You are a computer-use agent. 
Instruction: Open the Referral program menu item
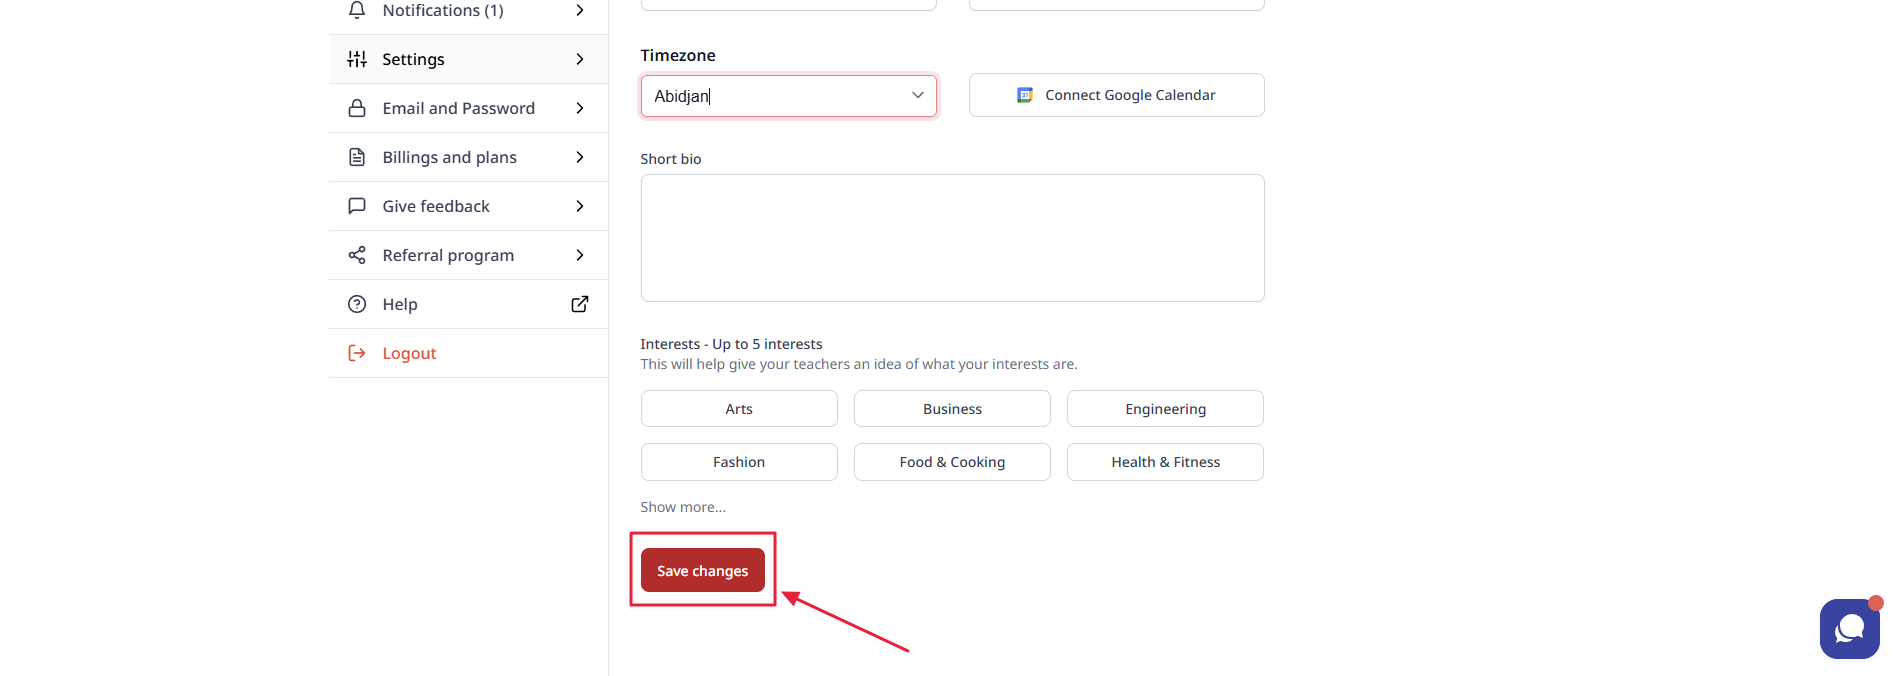tap(448, 255)
